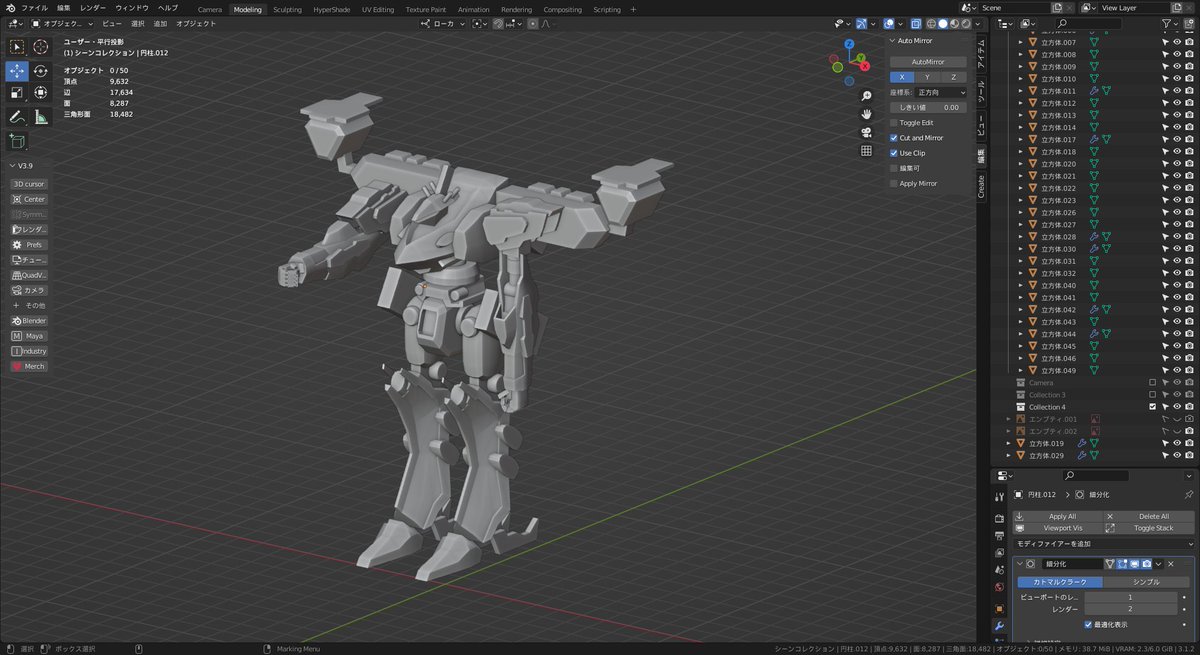Image resolution: width=1200 pixels, height=655 pixels.
Task: Hide 立方体.007 using its eye icon
Action: click(1177, 42)
